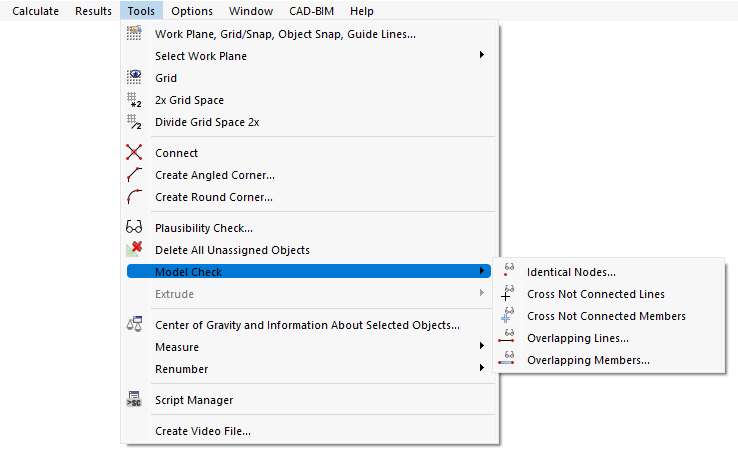
Task: Click the Delete All Unassigned Objects icon
Action: pos(134,250)
